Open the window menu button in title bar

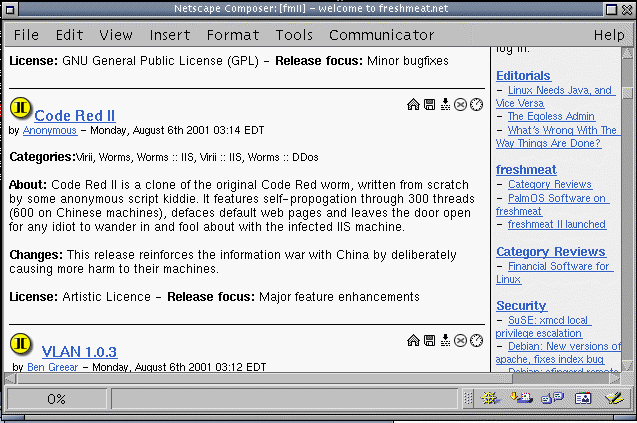pos(10,9)
